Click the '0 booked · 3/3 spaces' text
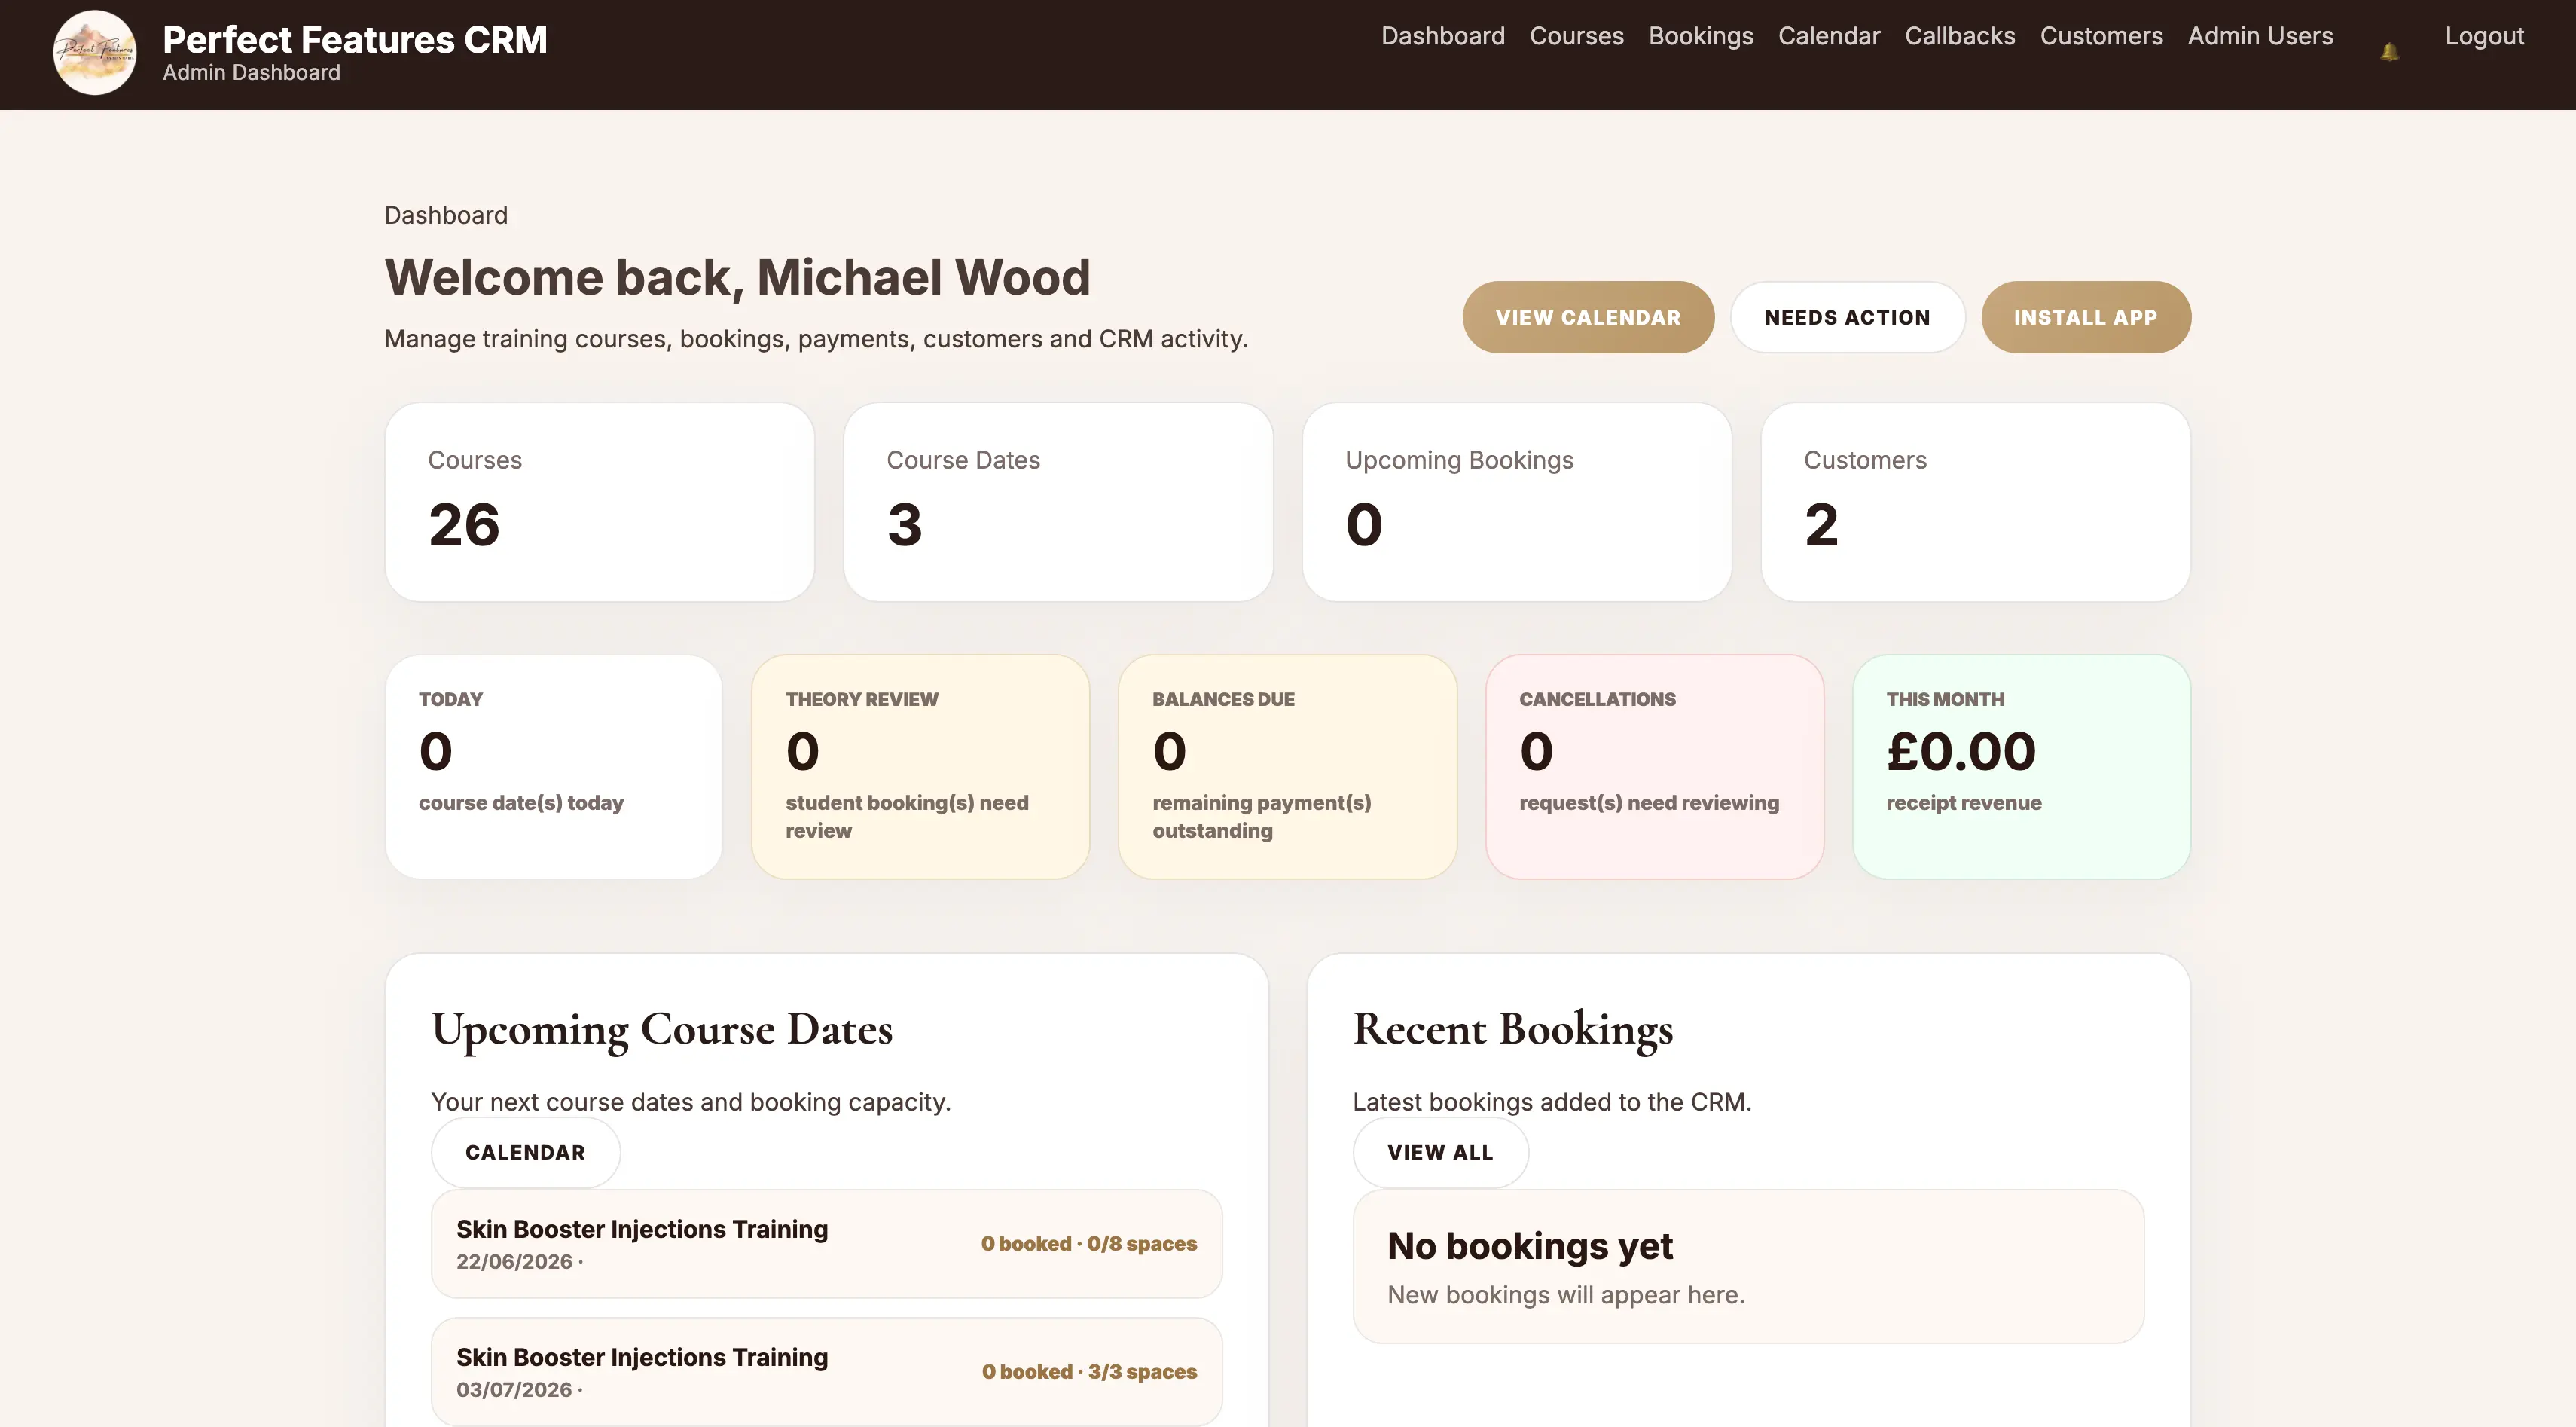Image resolution: width=2576 pixels, height=1427 pixels. click(x=1089, y=1372)
